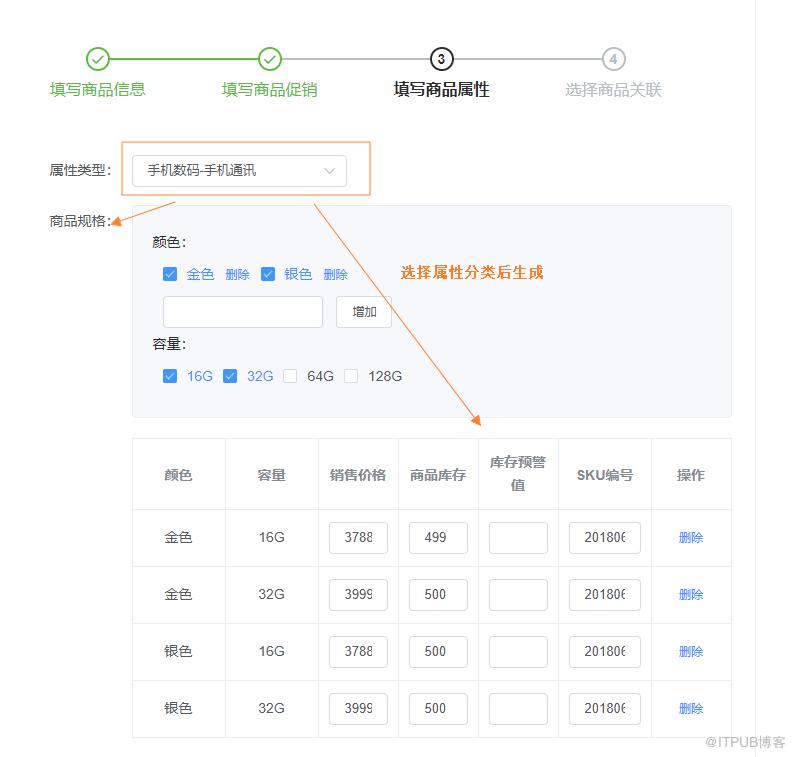Check the 64G capacity checkbox
The width and height of the screenshot is (795, 757).
[x=290, y=376]
